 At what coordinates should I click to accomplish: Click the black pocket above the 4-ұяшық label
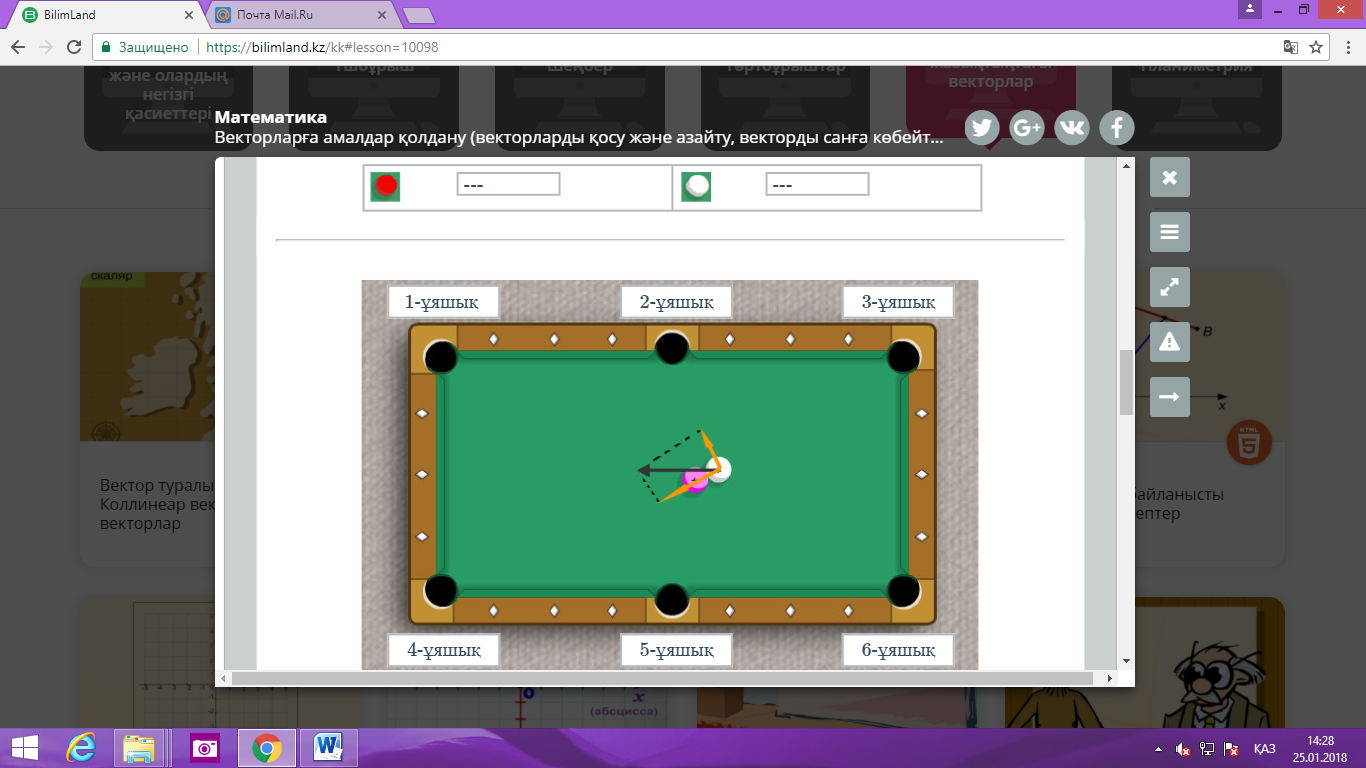(441, 590)
